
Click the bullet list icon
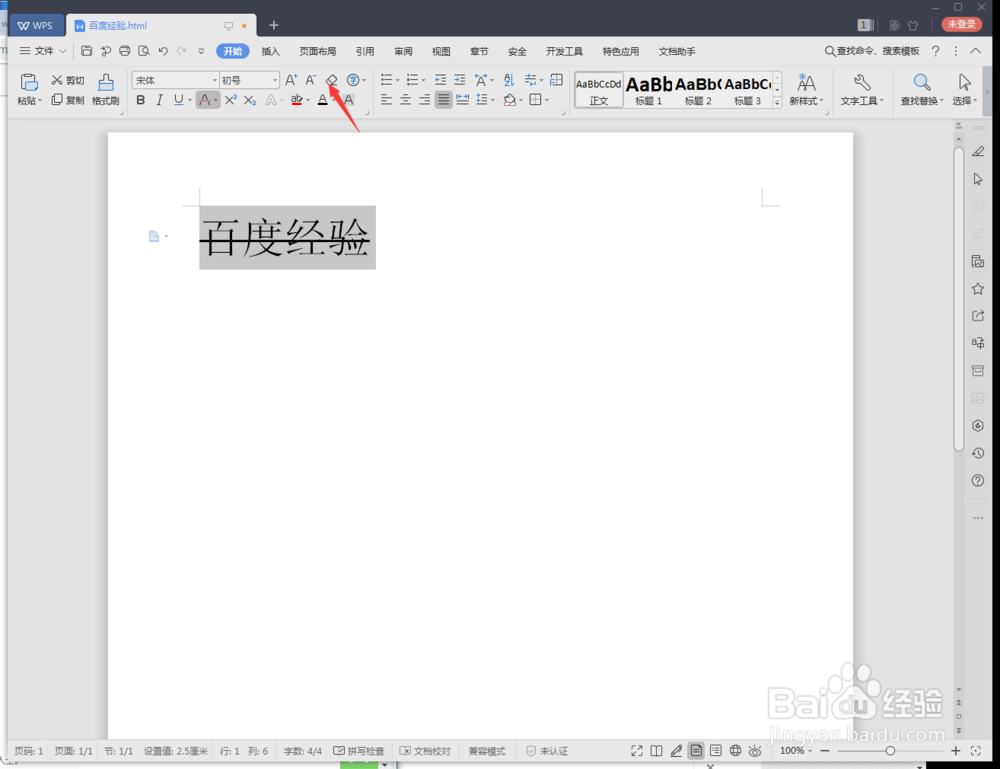point(386,80)
